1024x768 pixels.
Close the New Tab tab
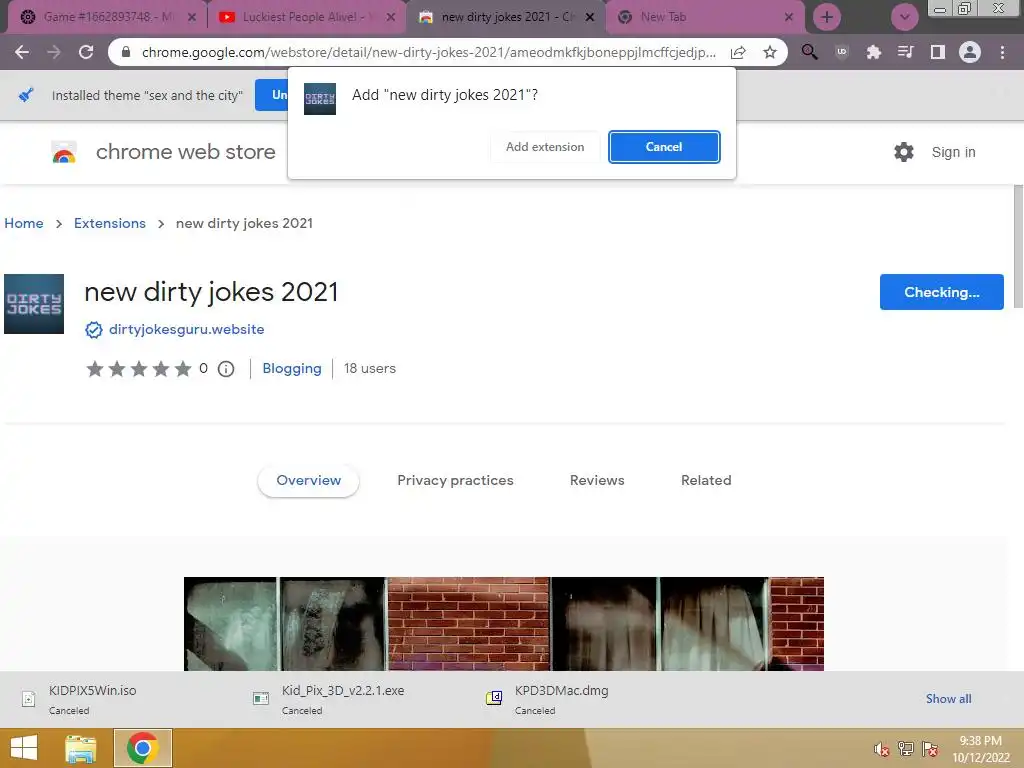[788, 17]
